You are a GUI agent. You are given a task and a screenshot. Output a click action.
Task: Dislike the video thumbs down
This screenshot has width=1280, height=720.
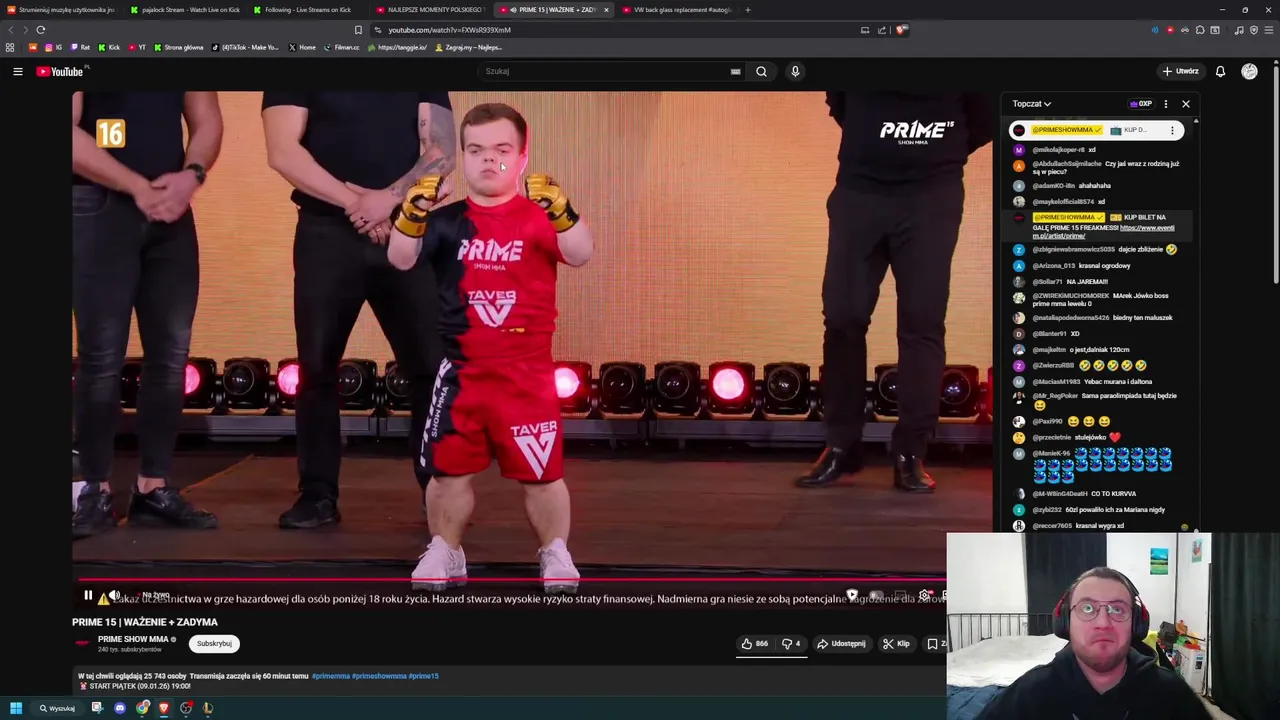tap(791, 643)
